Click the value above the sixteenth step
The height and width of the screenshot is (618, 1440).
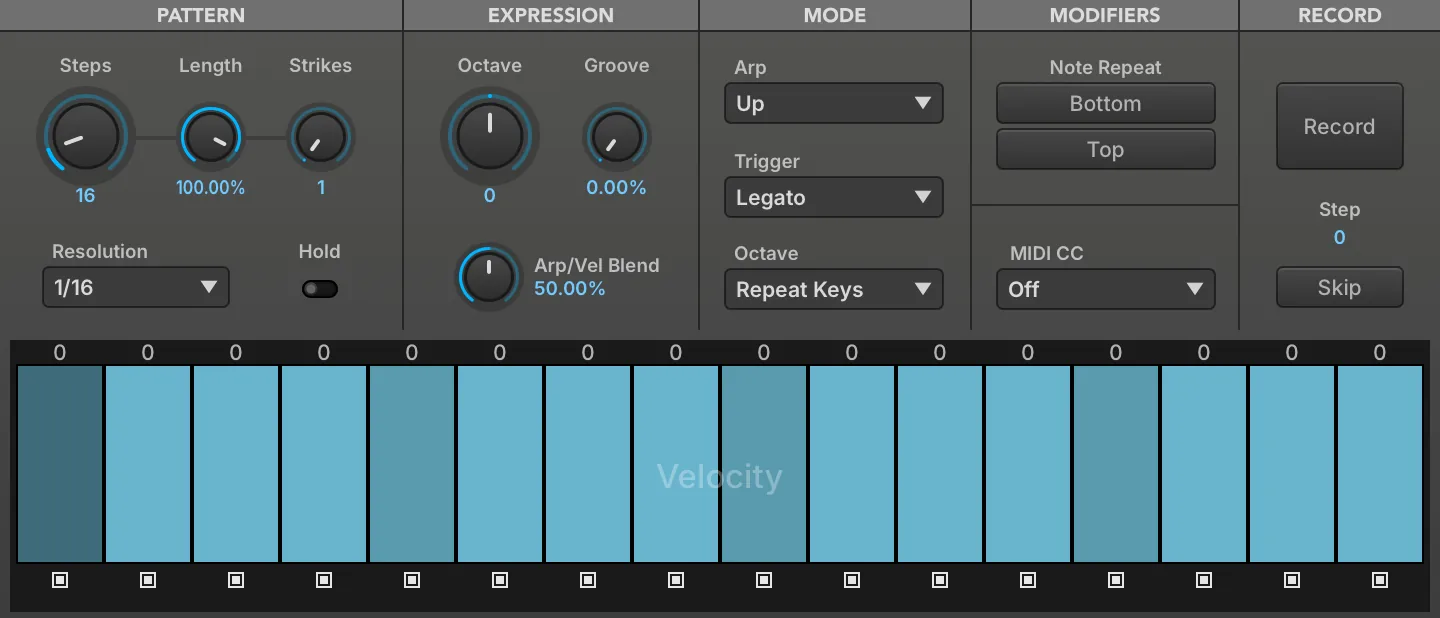tap(1380, 352)
